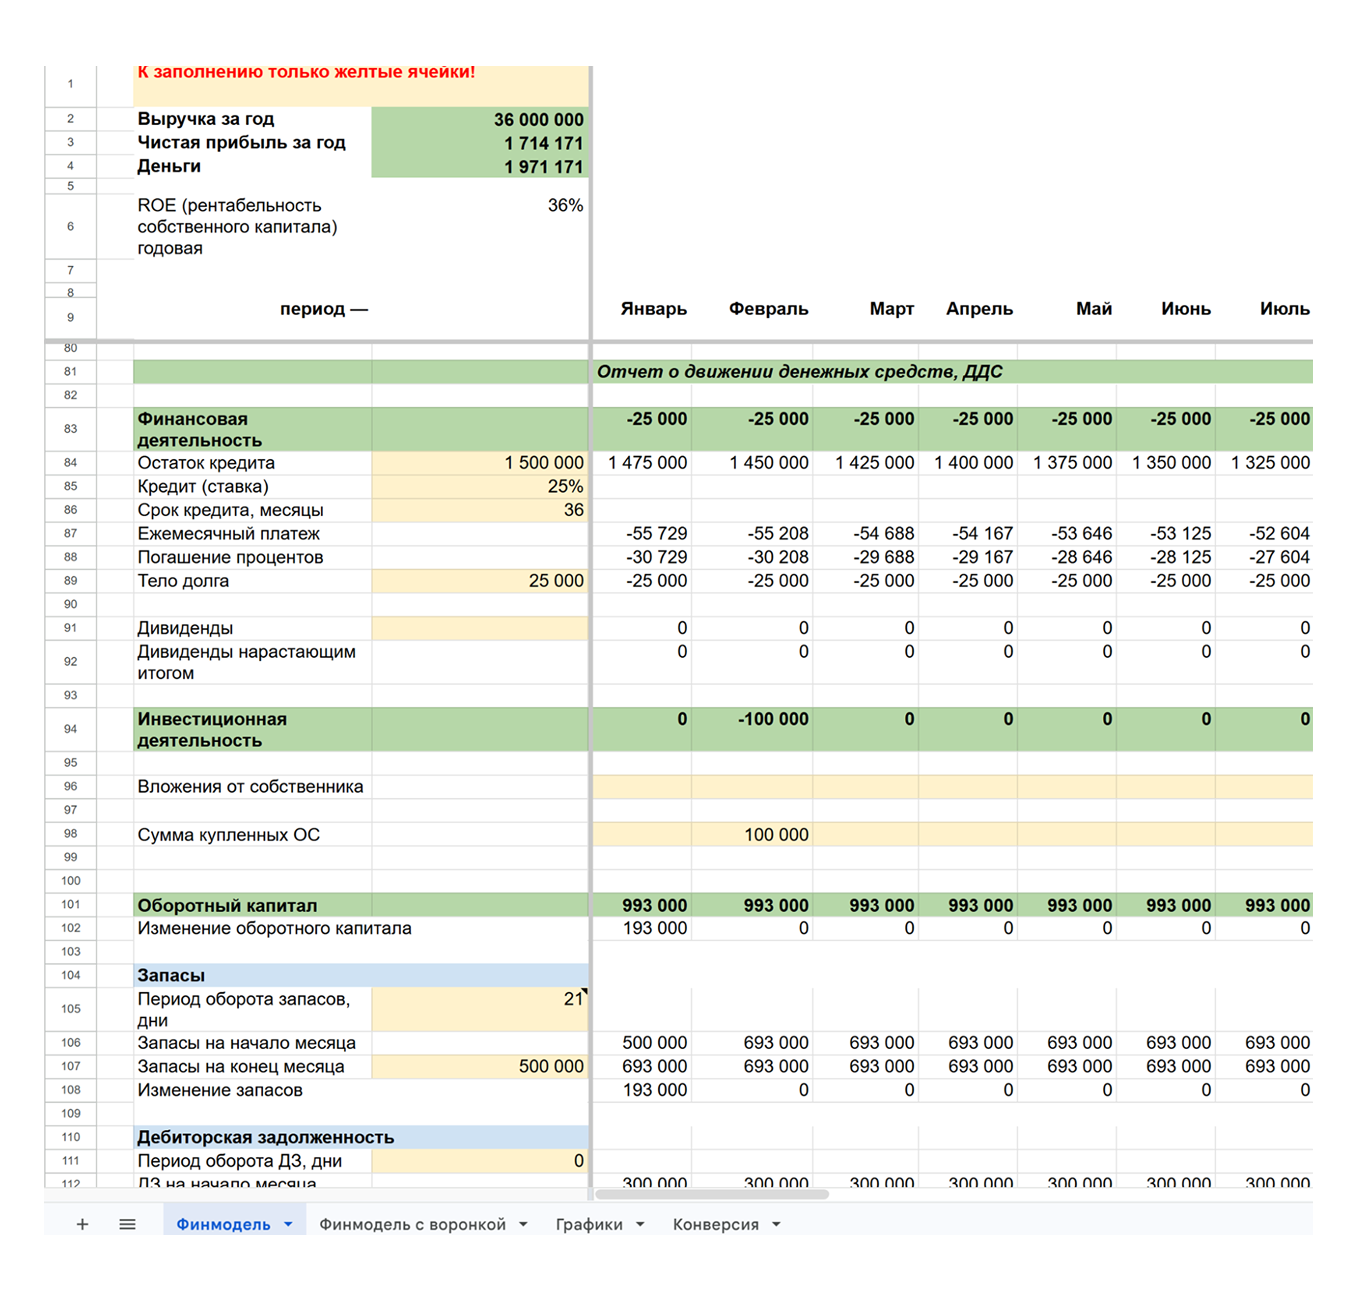Select the credit rate cell showing 25%
This screenshot has height=1301, width=1360.
[x=480, y=487]
